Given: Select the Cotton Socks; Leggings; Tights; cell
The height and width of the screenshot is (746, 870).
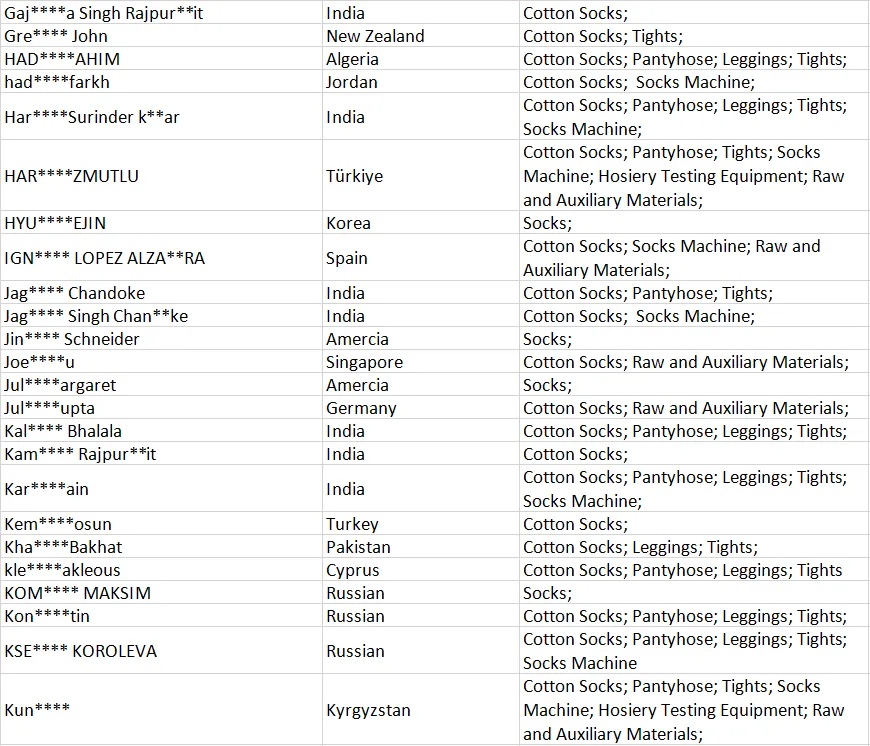Looking at the screenshot, I should [x=694, y=546].
